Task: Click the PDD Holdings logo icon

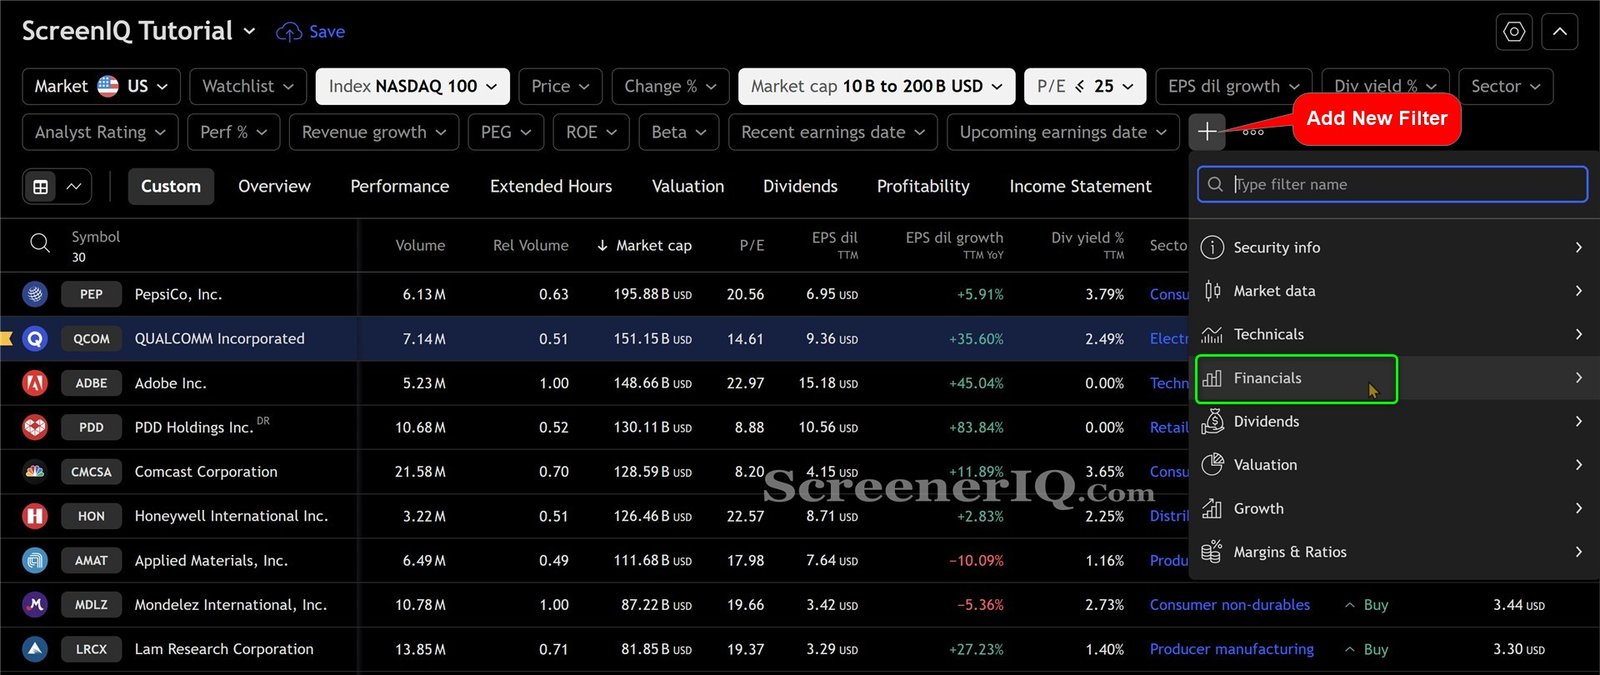Action: [x=35, y=427]
